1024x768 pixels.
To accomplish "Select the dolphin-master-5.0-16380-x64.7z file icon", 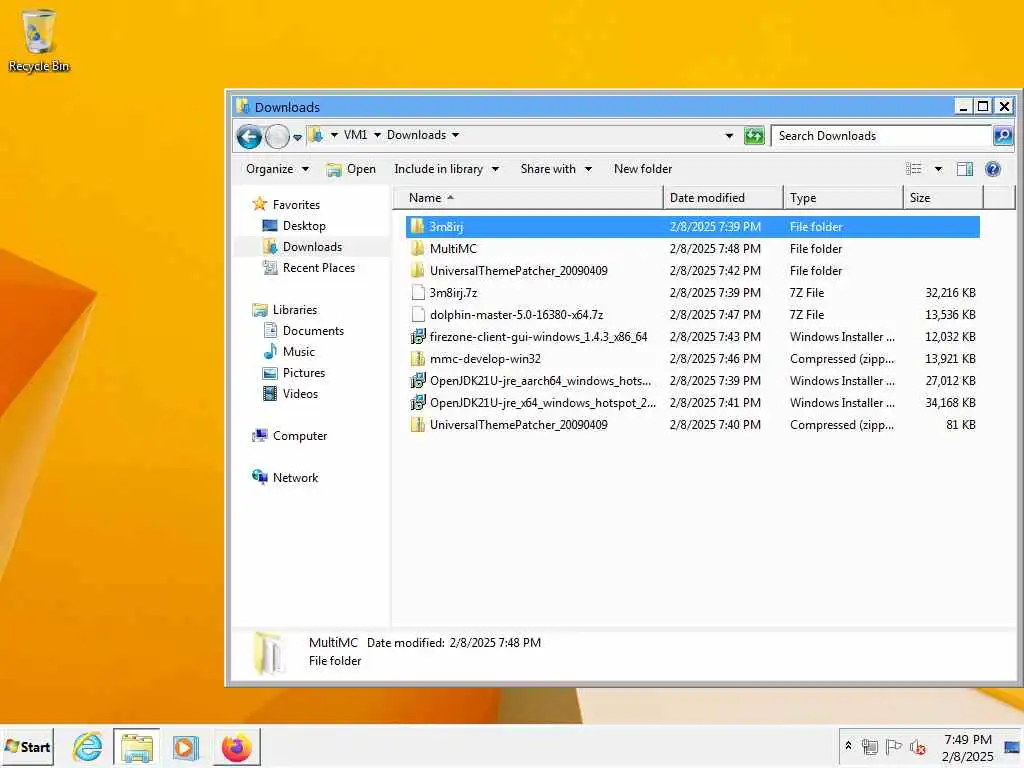I will pos(418,315).
